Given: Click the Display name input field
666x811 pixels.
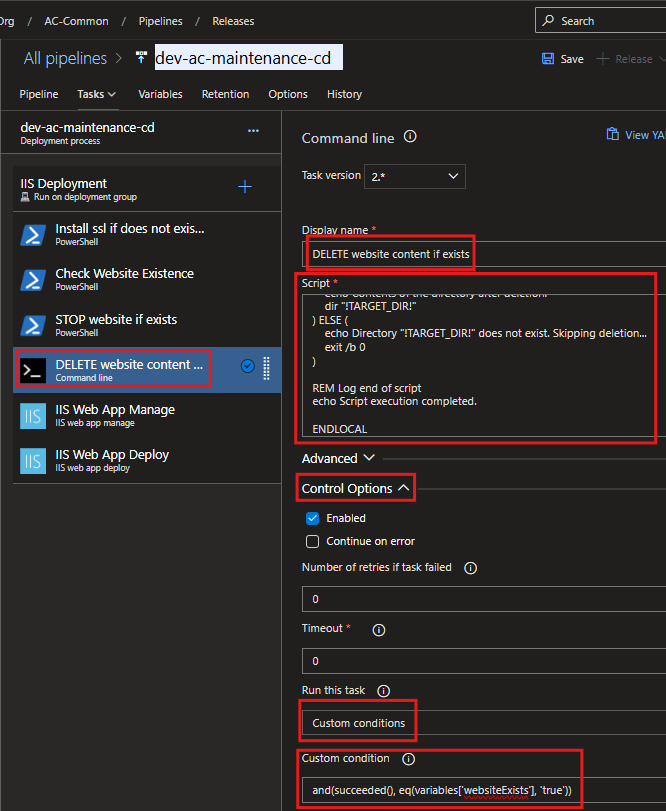Looking at the screenshot, I should point(484,254).
